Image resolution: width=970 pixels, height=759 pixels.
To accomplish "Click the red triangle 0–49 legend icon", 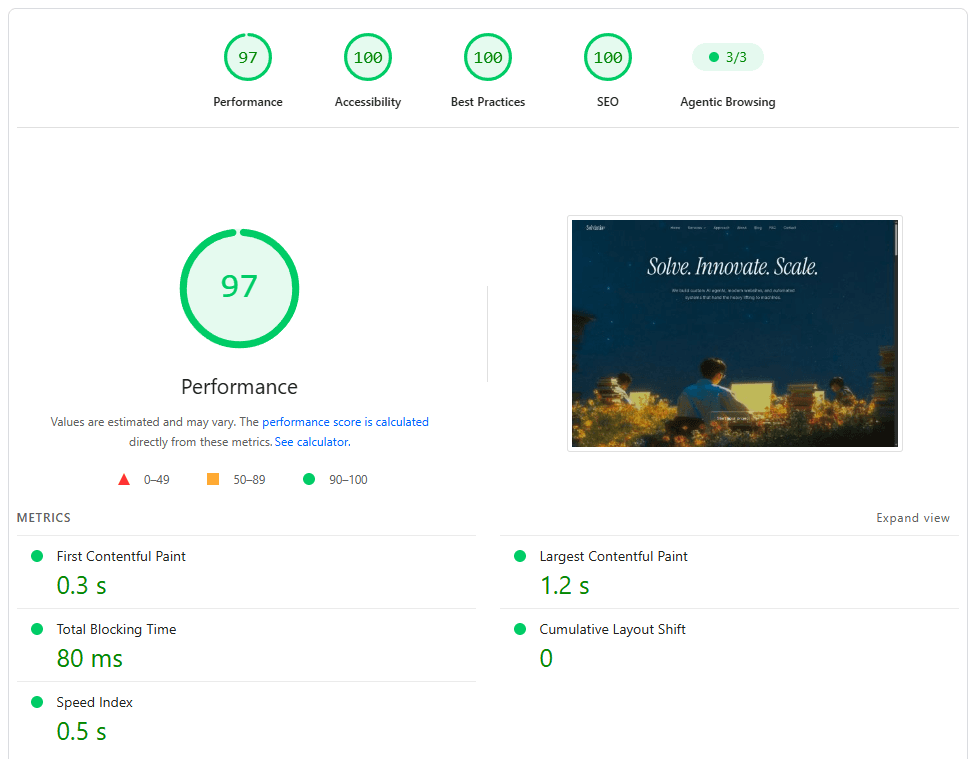I will (x=124, y=479).
